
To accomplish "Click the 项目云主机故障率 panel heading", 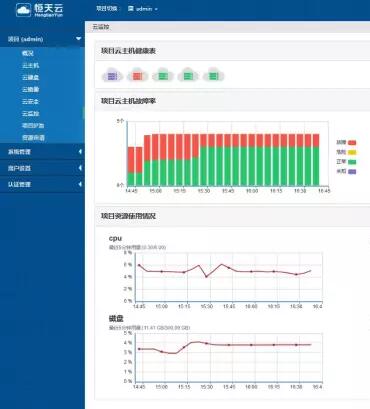I will click(128, 101).
